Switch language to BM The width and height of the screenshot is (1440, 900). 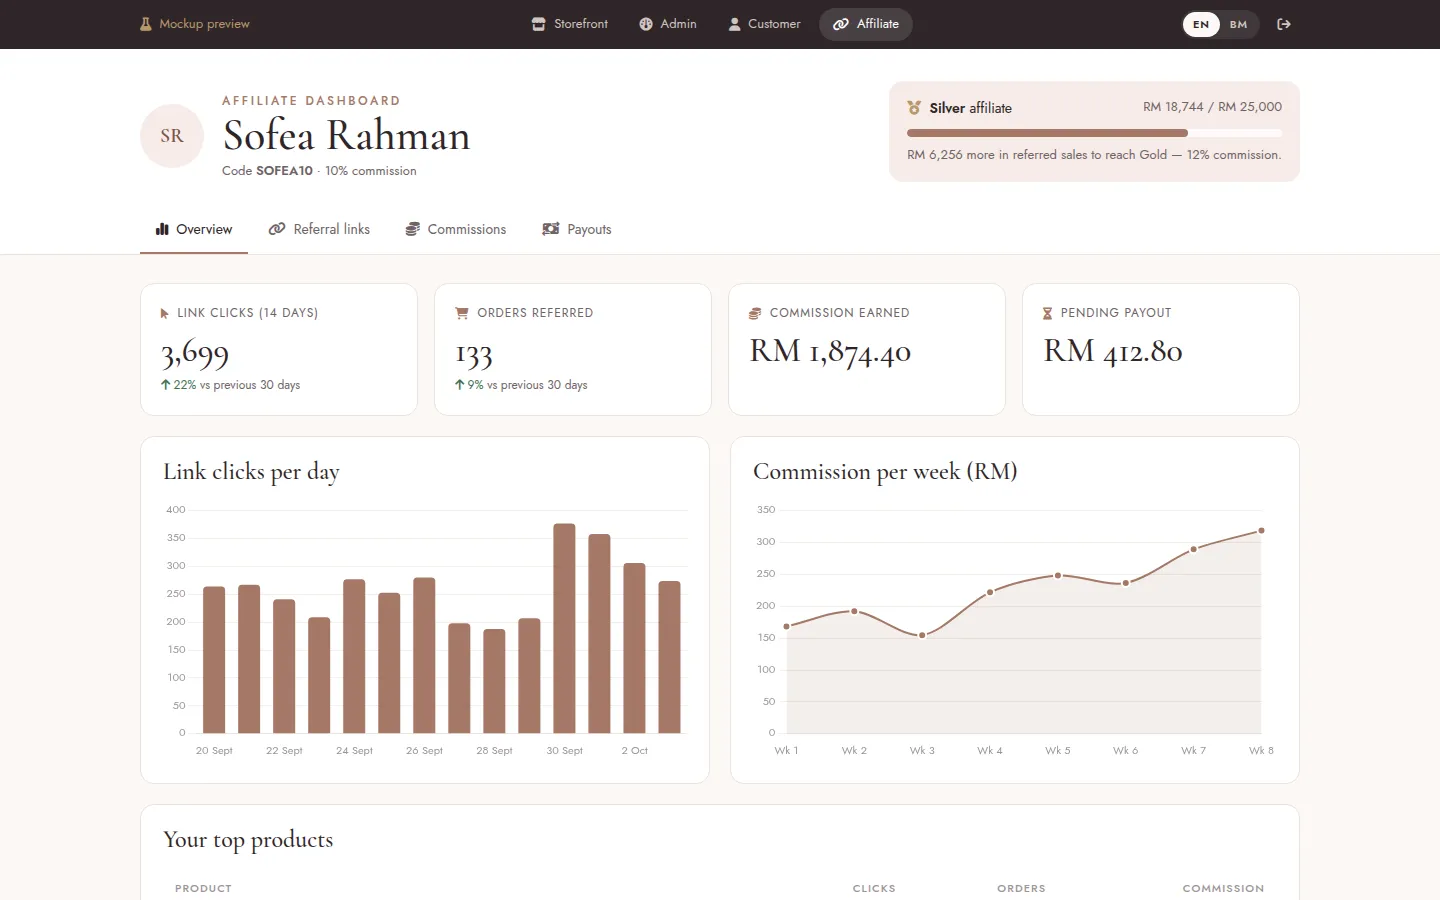[x=1239, y=24]
